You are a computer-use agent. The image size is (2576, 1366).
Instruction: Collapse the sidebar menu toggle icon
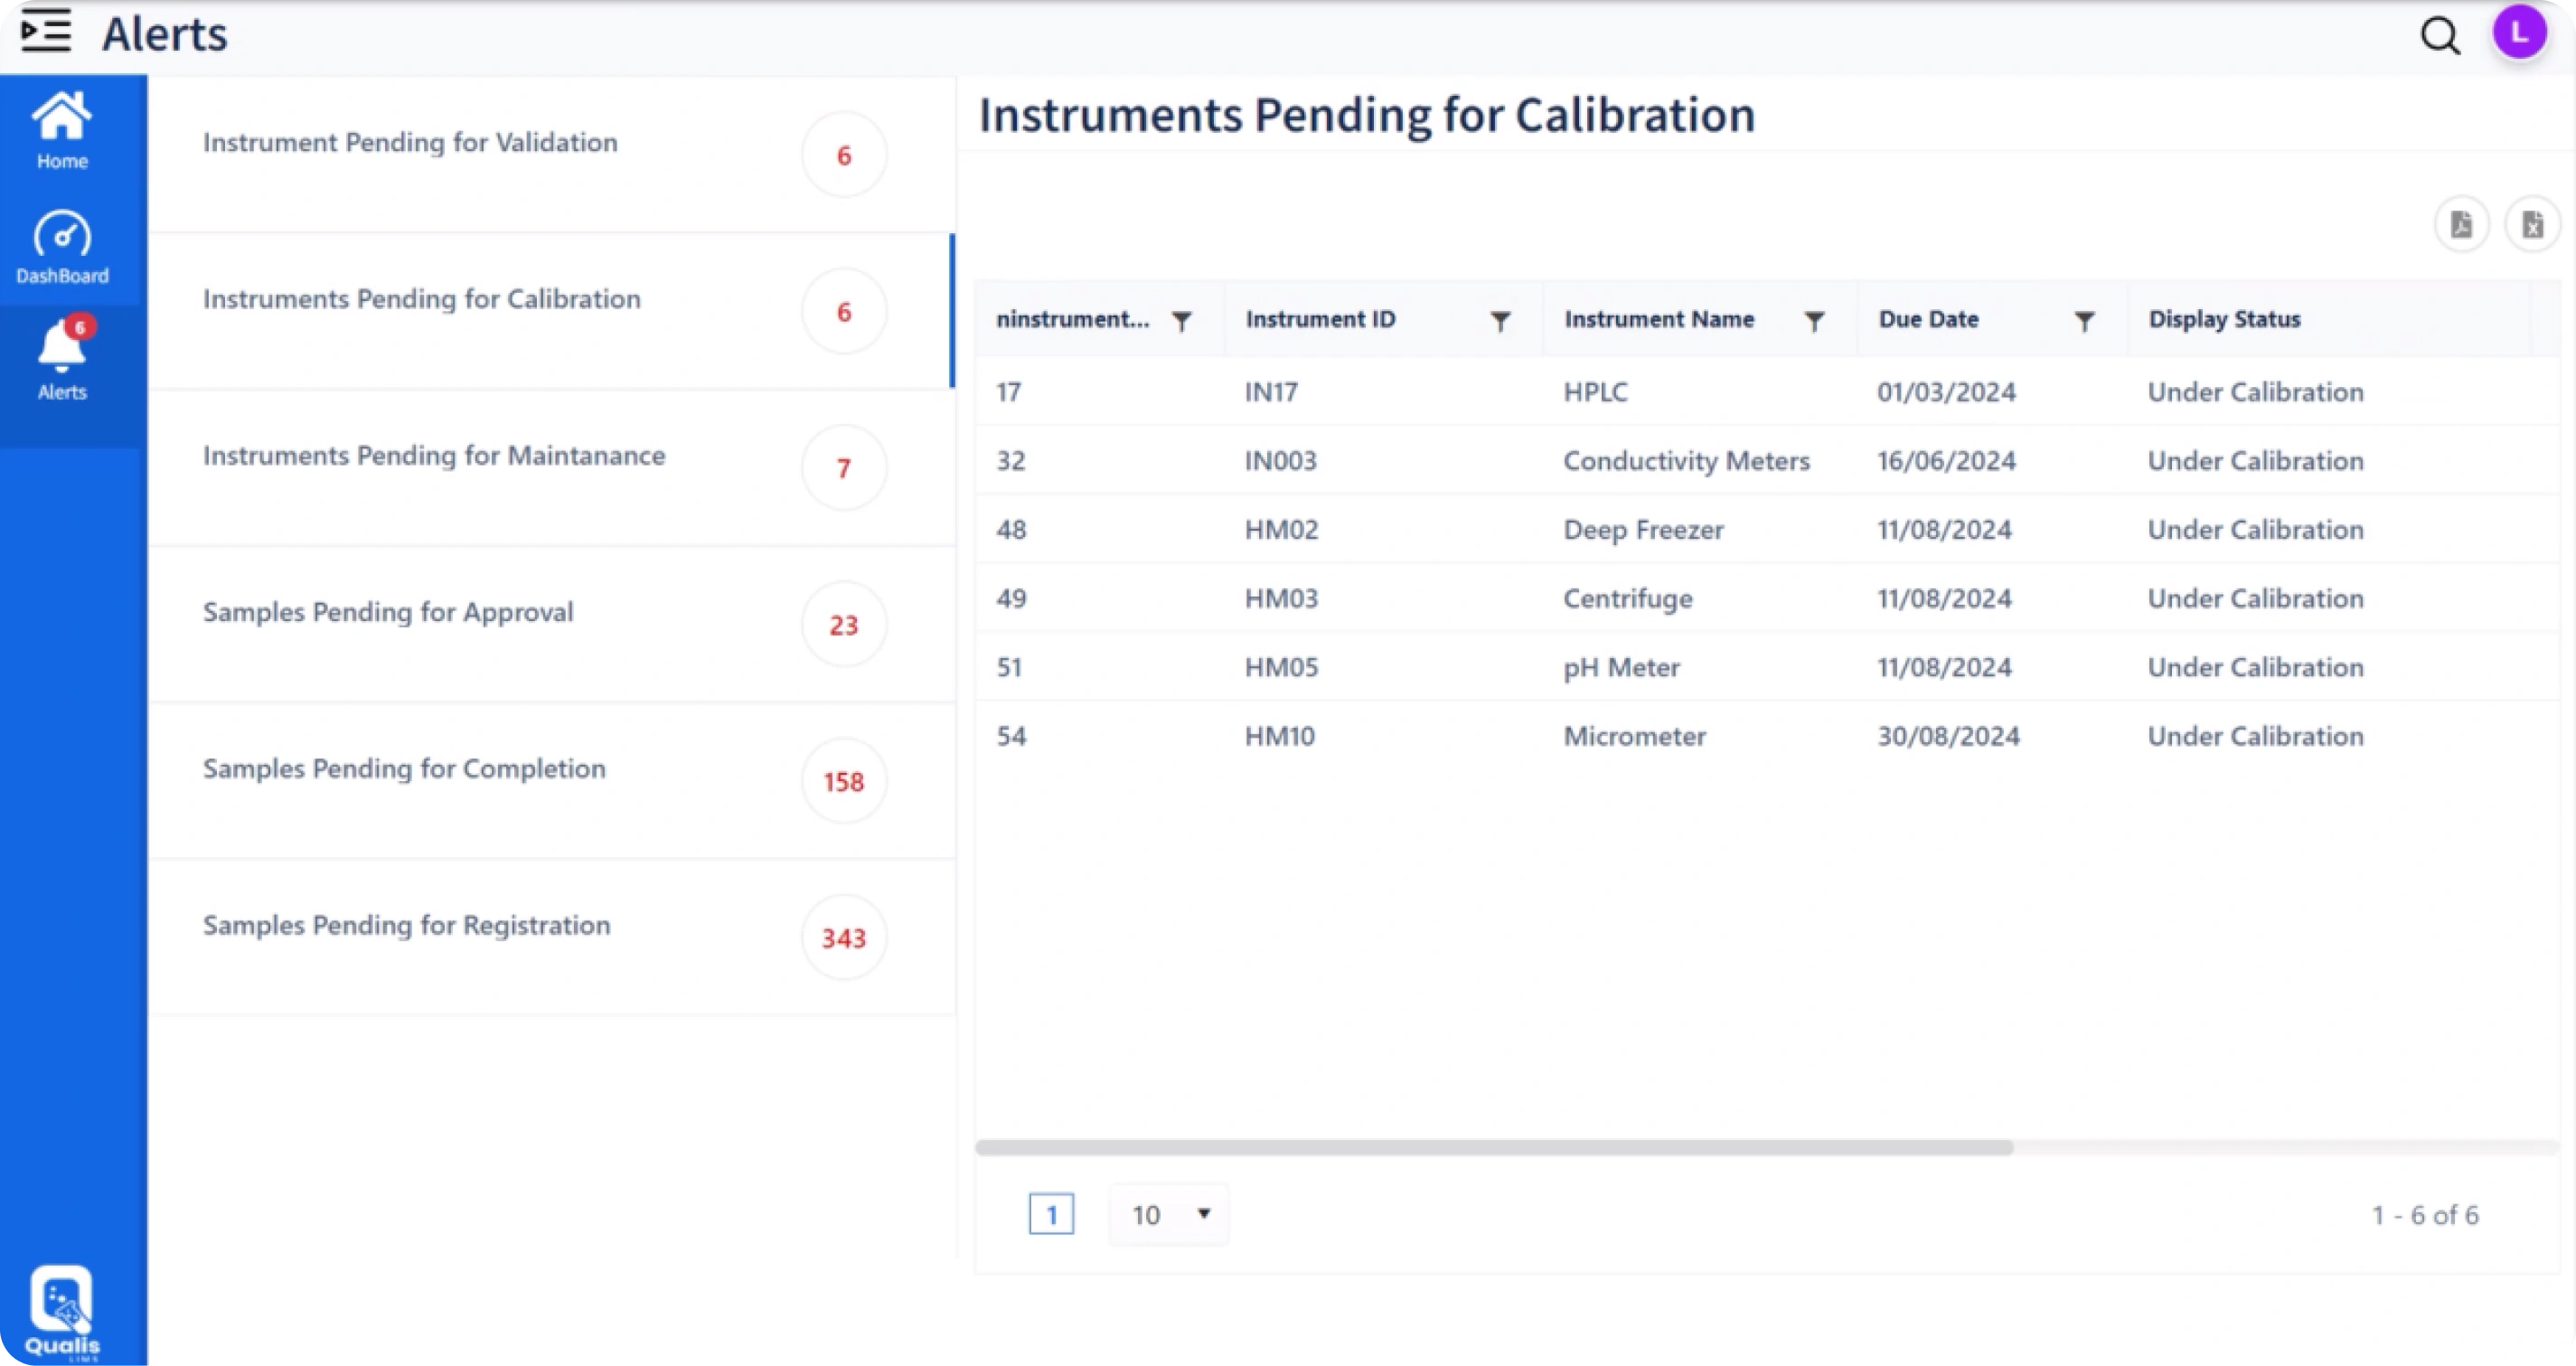(46, 31)
